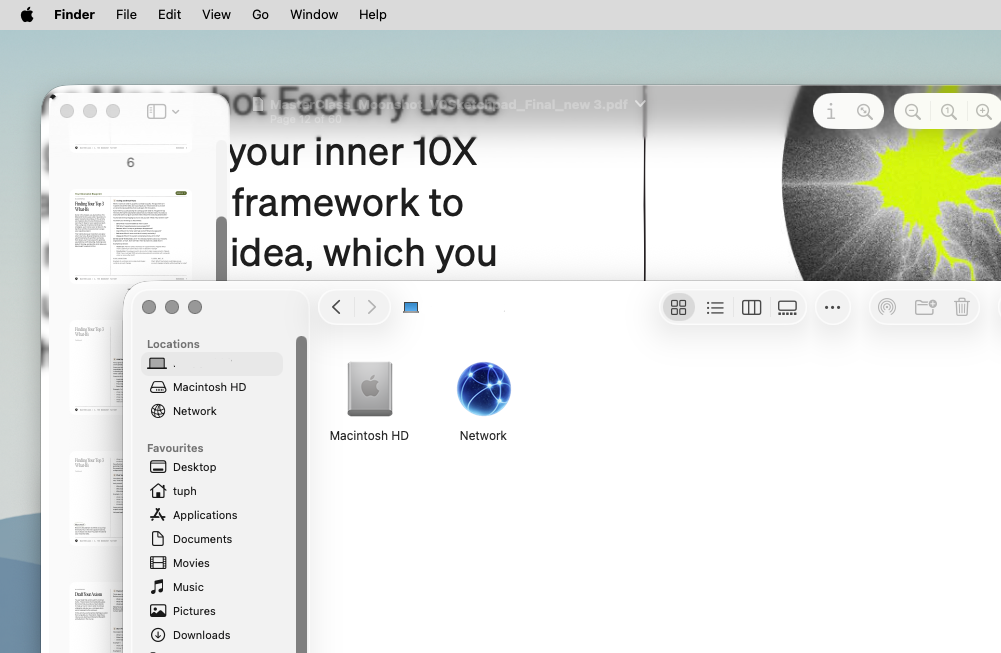
Task: Click the computer icon in Finder title
Action: [411, 308]
